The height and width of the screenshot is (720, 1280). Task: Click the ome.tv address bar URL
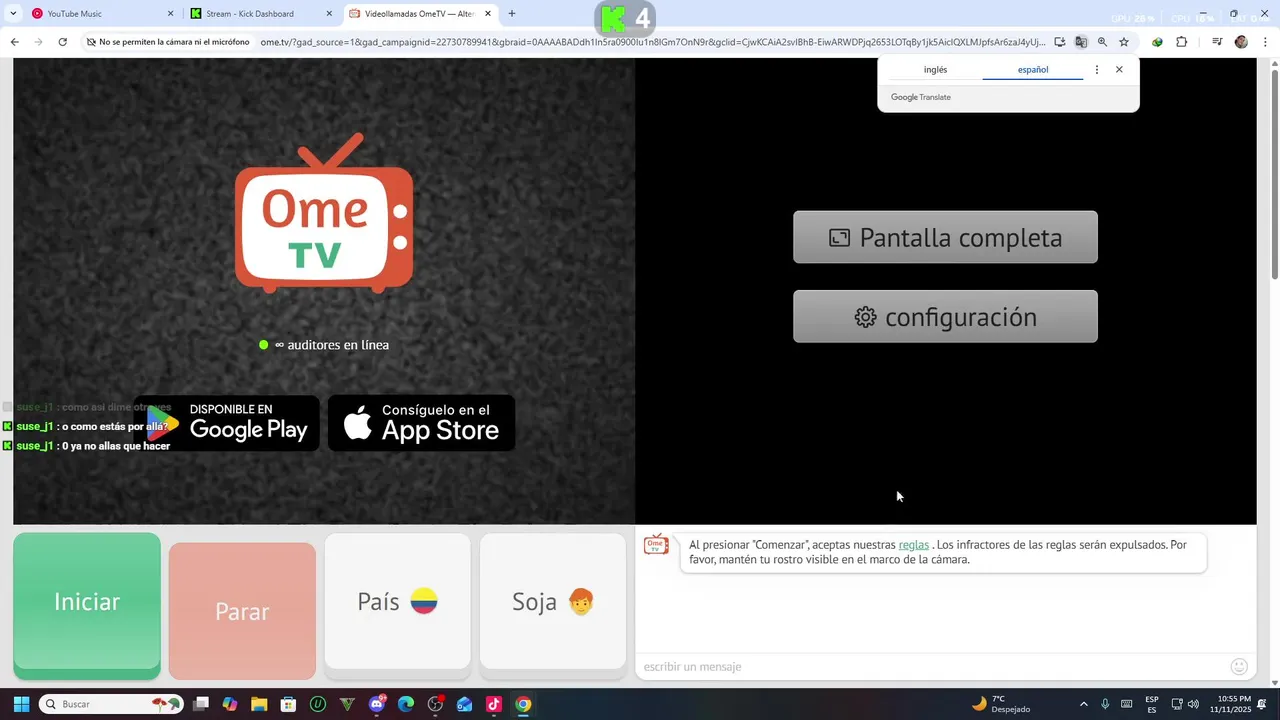(x=652, y=42)
